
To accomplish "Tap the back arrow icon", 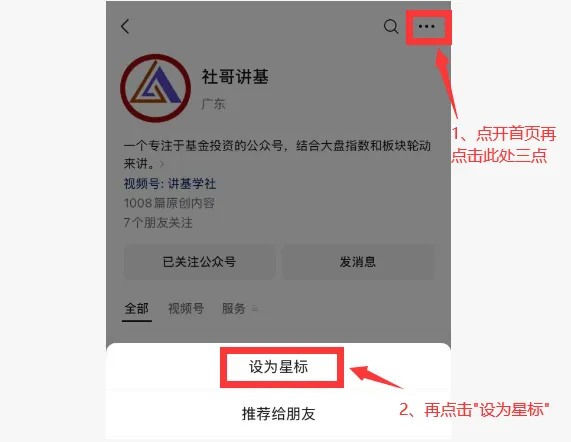I will click(125, 27).
